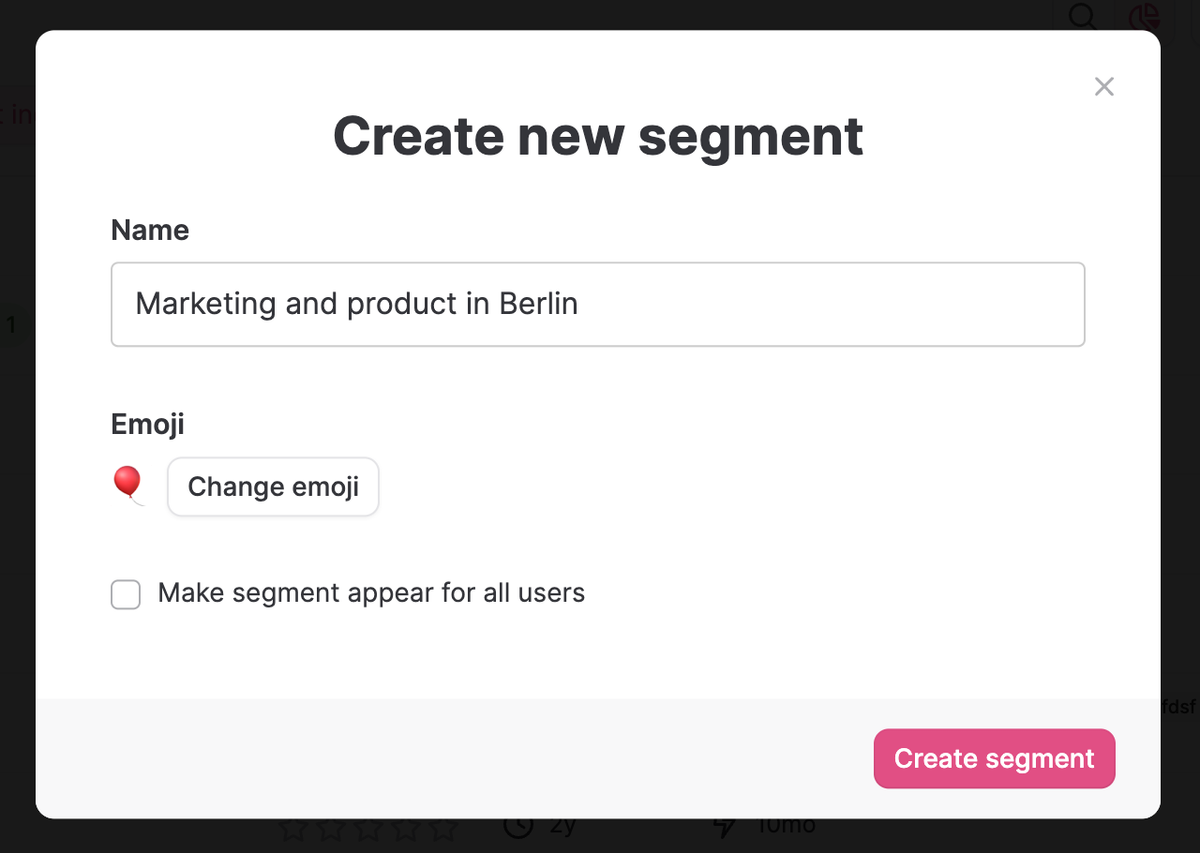Click the Emoji section label

[147, 424]
